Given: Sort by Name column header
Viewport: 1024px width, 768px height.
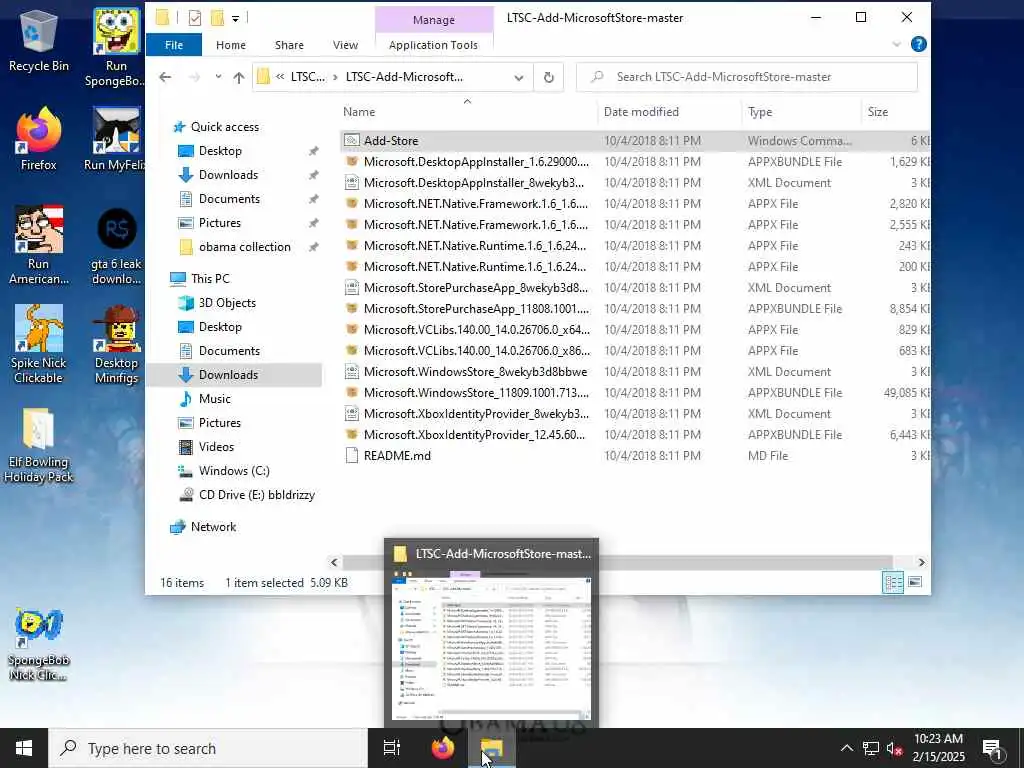Looking at the screenshot, I should click(359, 112).
